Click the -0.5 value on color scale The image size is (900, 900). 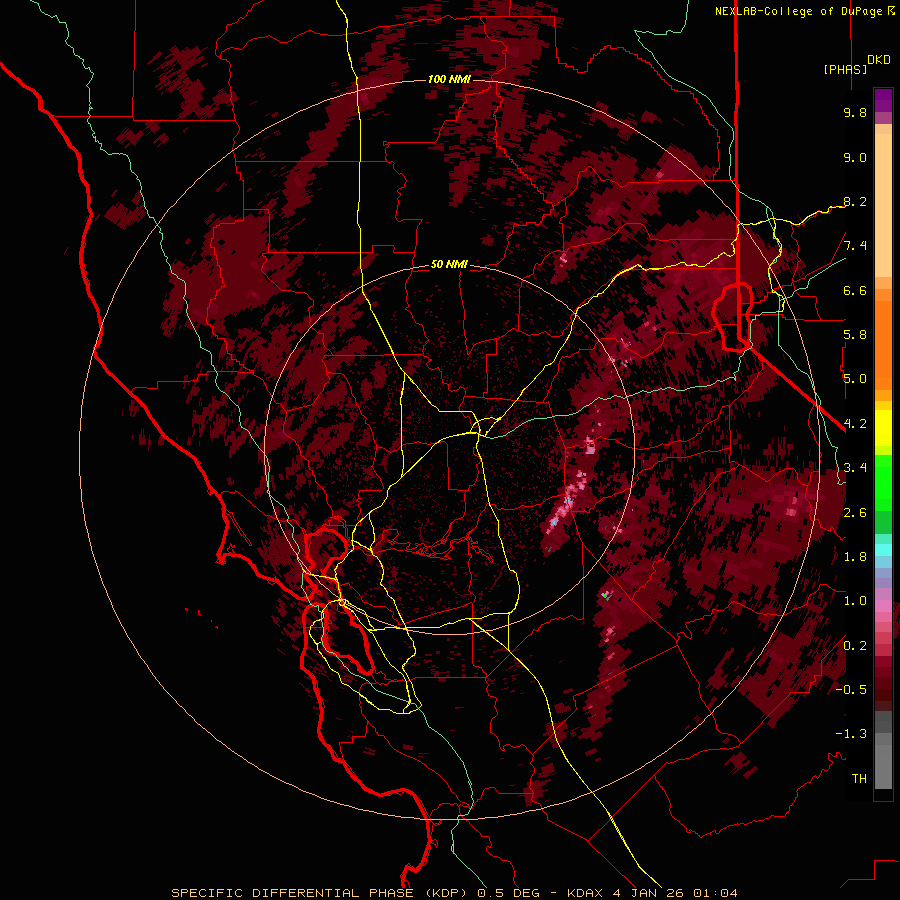tap(851, 690)
